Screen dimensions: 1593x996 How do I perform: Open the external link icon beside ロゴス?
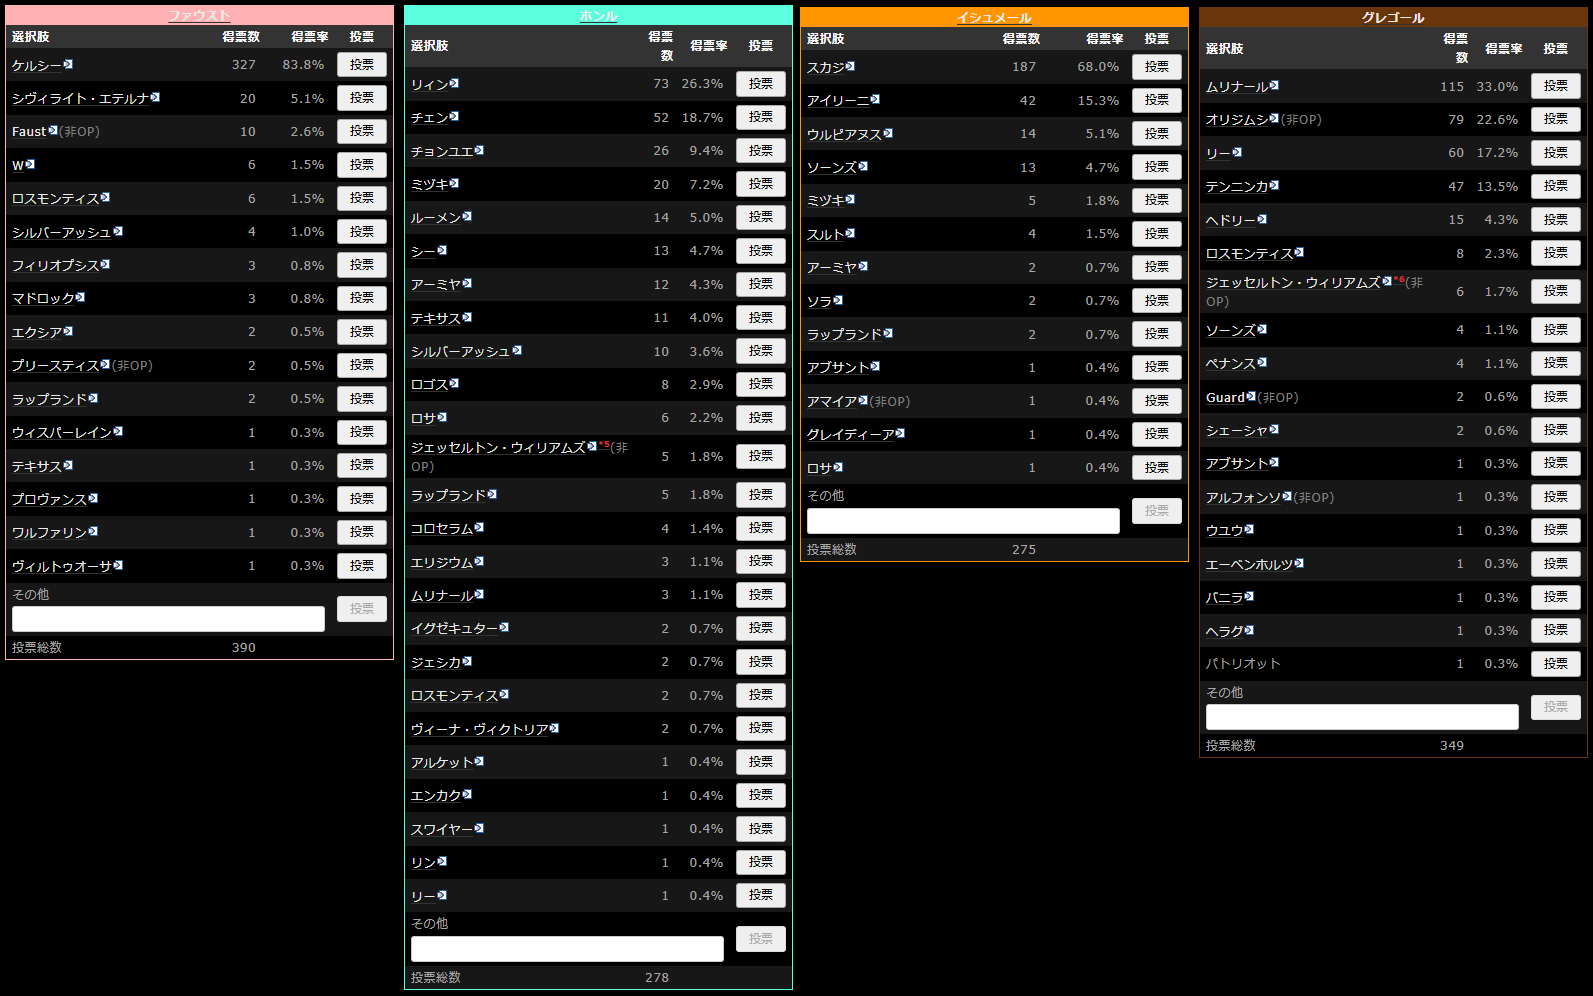(454, 383)
